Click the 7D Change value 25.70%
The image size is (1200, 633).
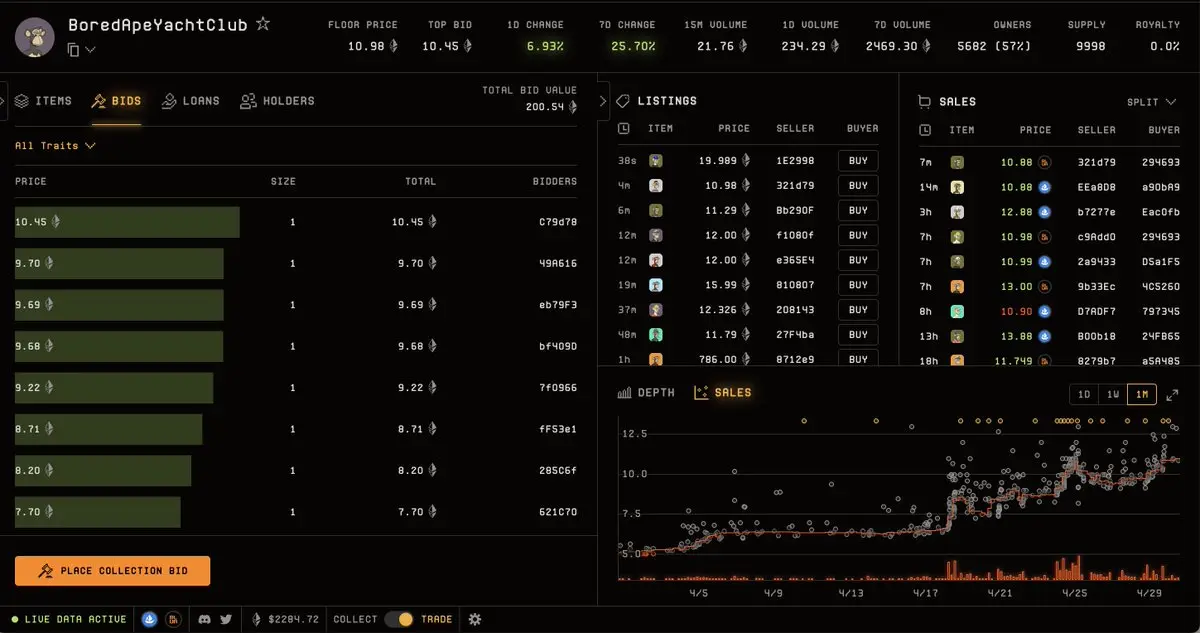(x=633, y=46)
